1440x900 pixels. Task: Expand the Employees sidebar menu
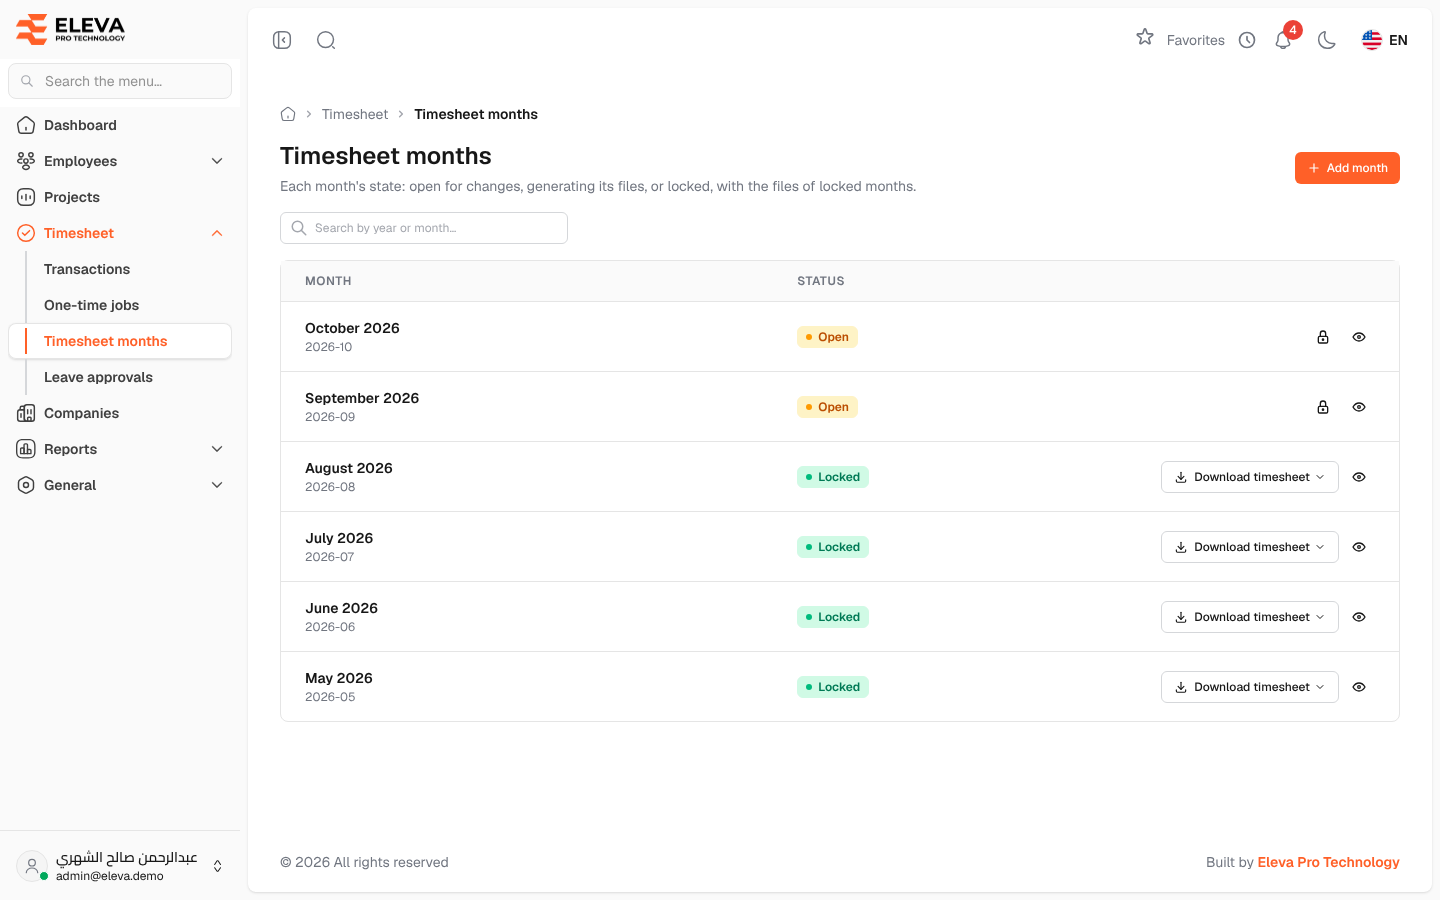point(120,161)
